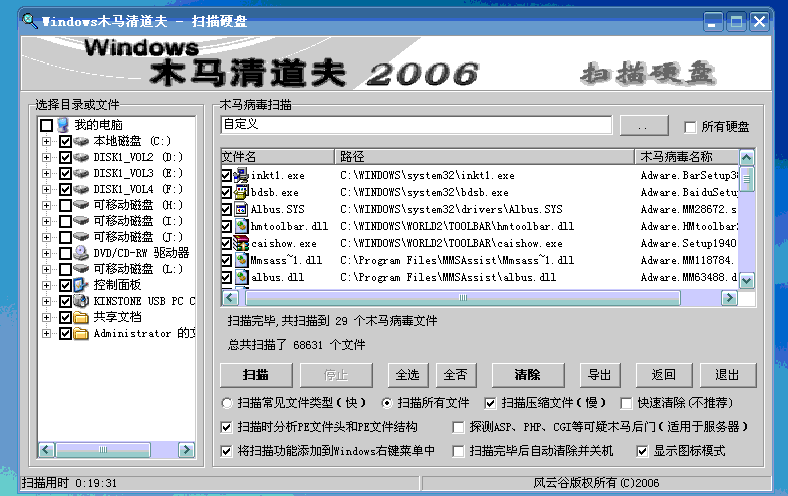The image size is (788, 496).
Task: Sort results by 木马病毒名称 column header
Action: [687, 157]
